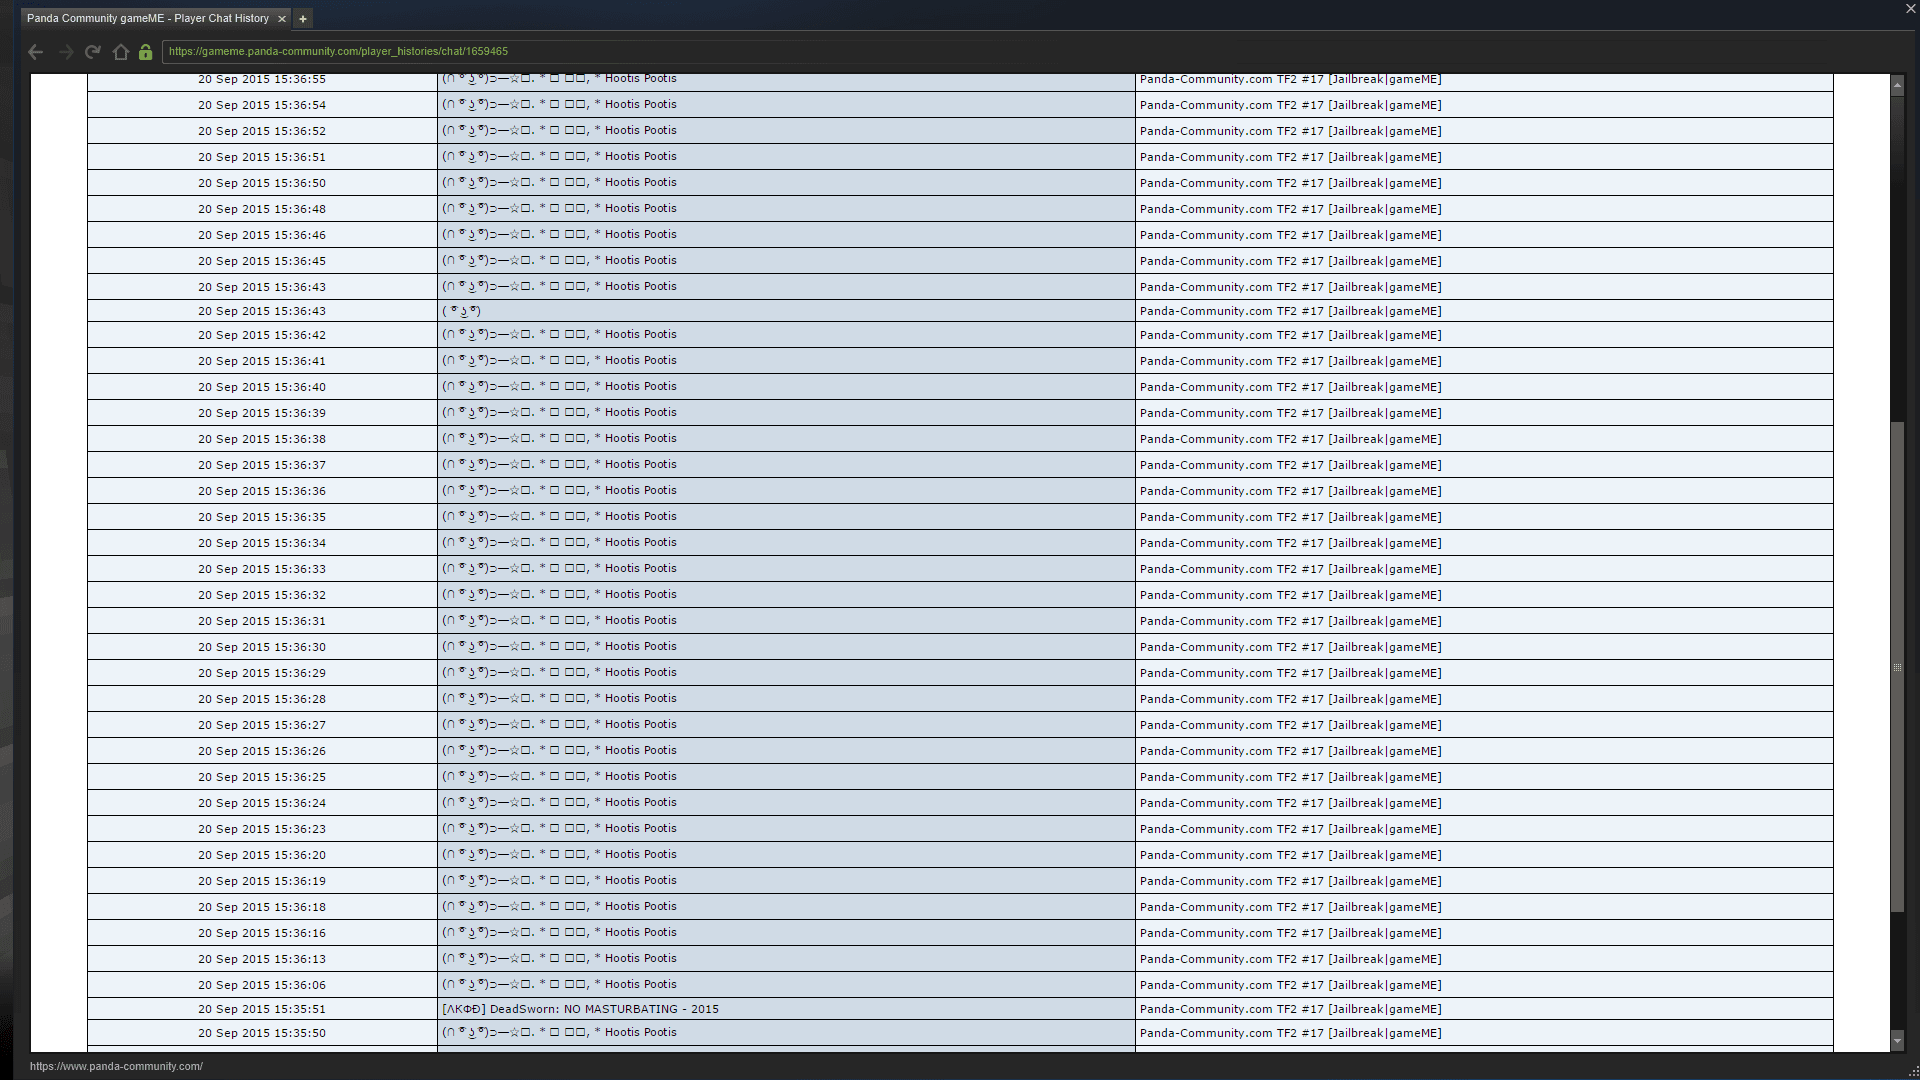Click the forward navigation arrow
Viewport: 1920px width, 1080px height.
point(66,52)
